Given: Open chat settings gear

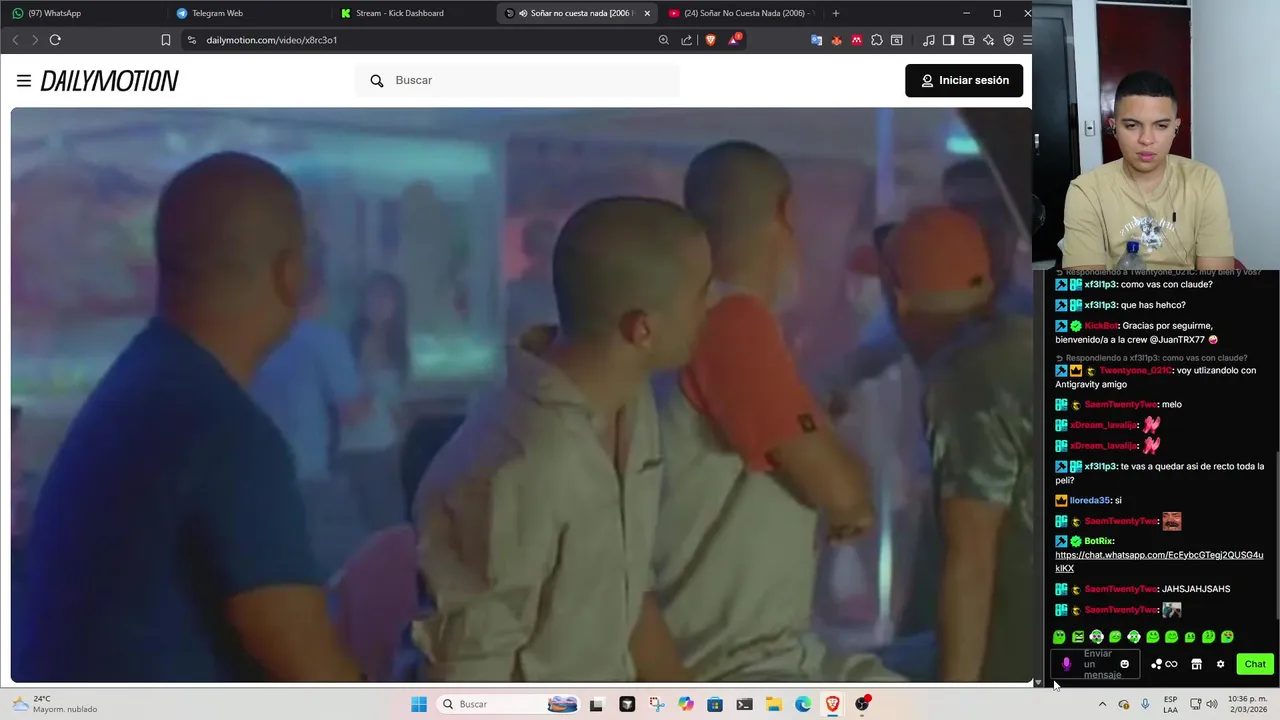Looking at the screenshot, I should 1220,664.
